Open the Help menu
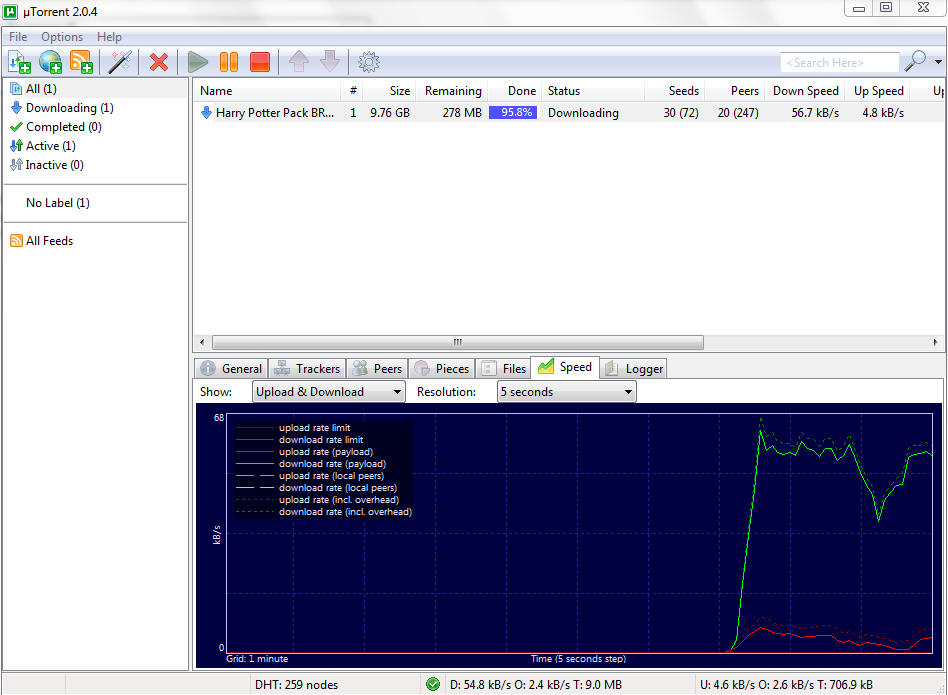948x695 pixels. pyautogui.click(x=109, y=37)
